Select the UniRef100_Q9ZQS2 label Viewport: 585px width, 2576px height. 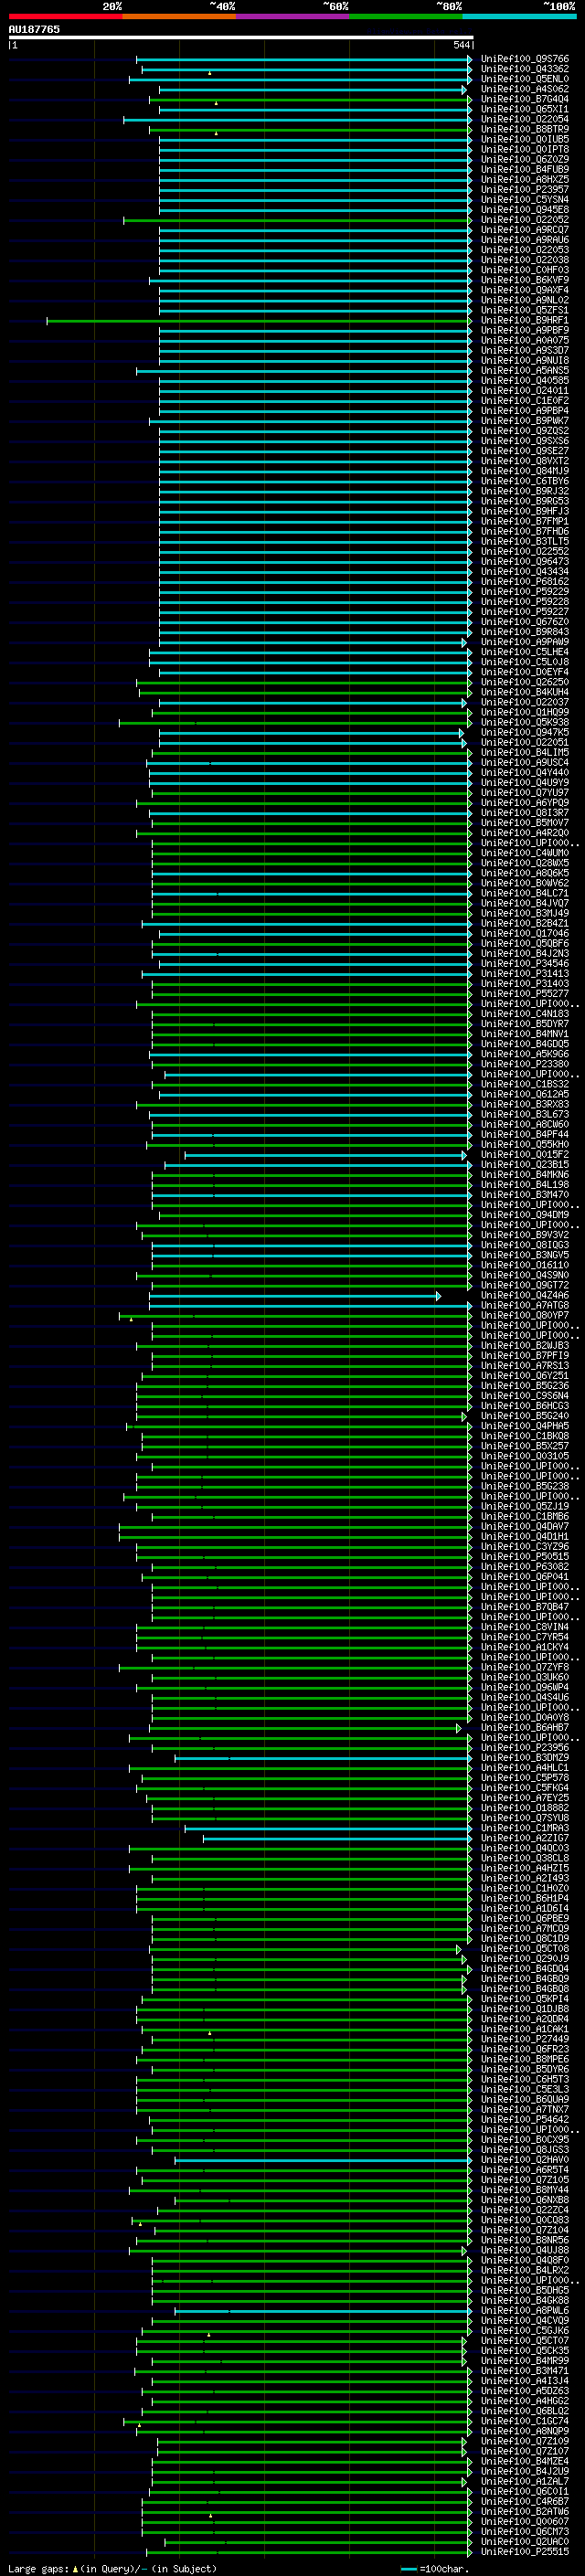(524, 431)
